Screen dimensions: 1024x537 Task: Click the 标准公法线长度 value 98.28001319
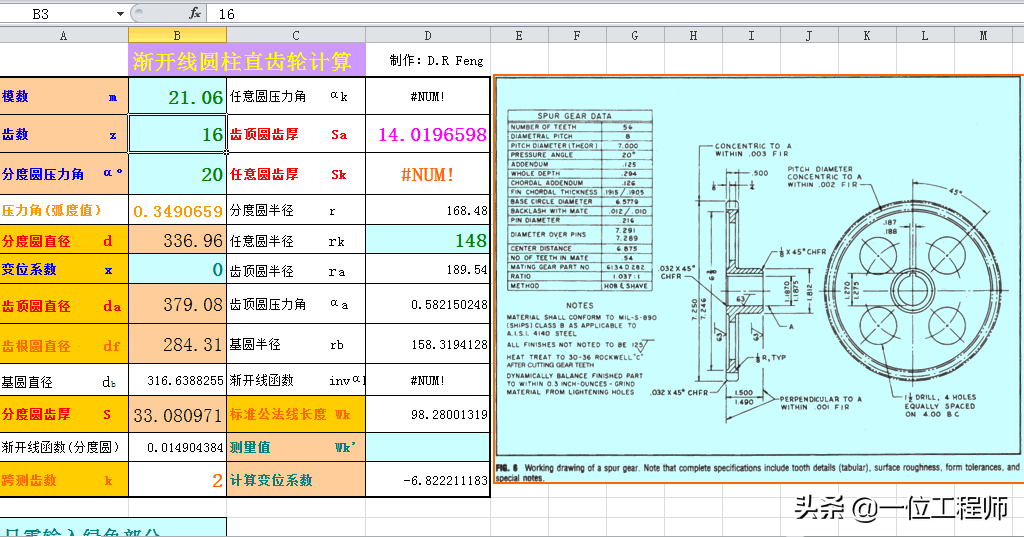click(x=428, y=414)
